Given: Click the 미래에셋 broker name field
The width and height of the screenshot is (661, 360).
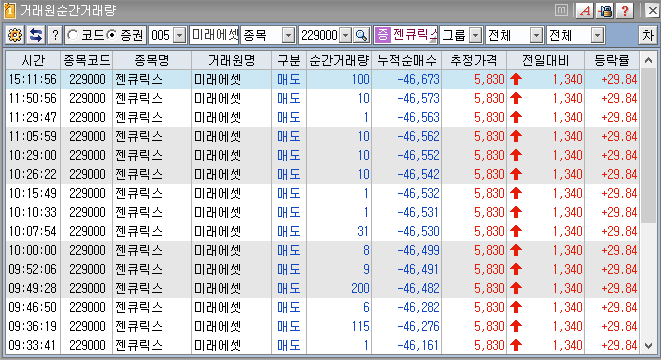Looking at the screenshot, I should [214, 35].
